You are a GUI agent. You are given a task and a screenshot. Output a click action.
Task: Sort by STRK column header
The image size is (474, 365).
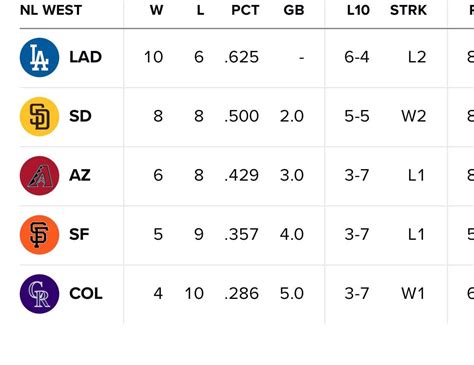click(408, 10)
